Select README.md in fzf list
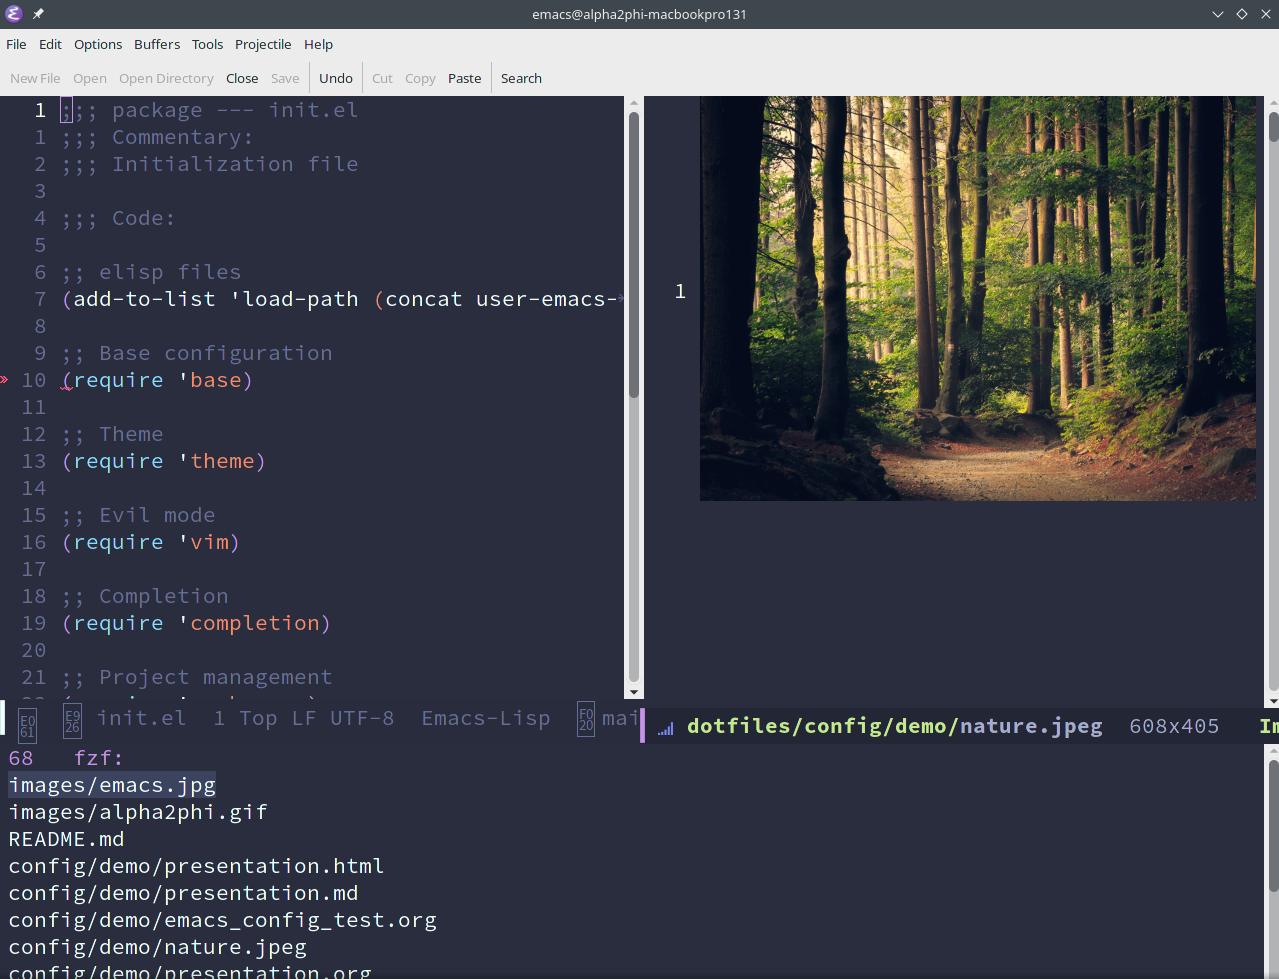The width and height of the screenshot is (1279, 979). click(66, 839)
